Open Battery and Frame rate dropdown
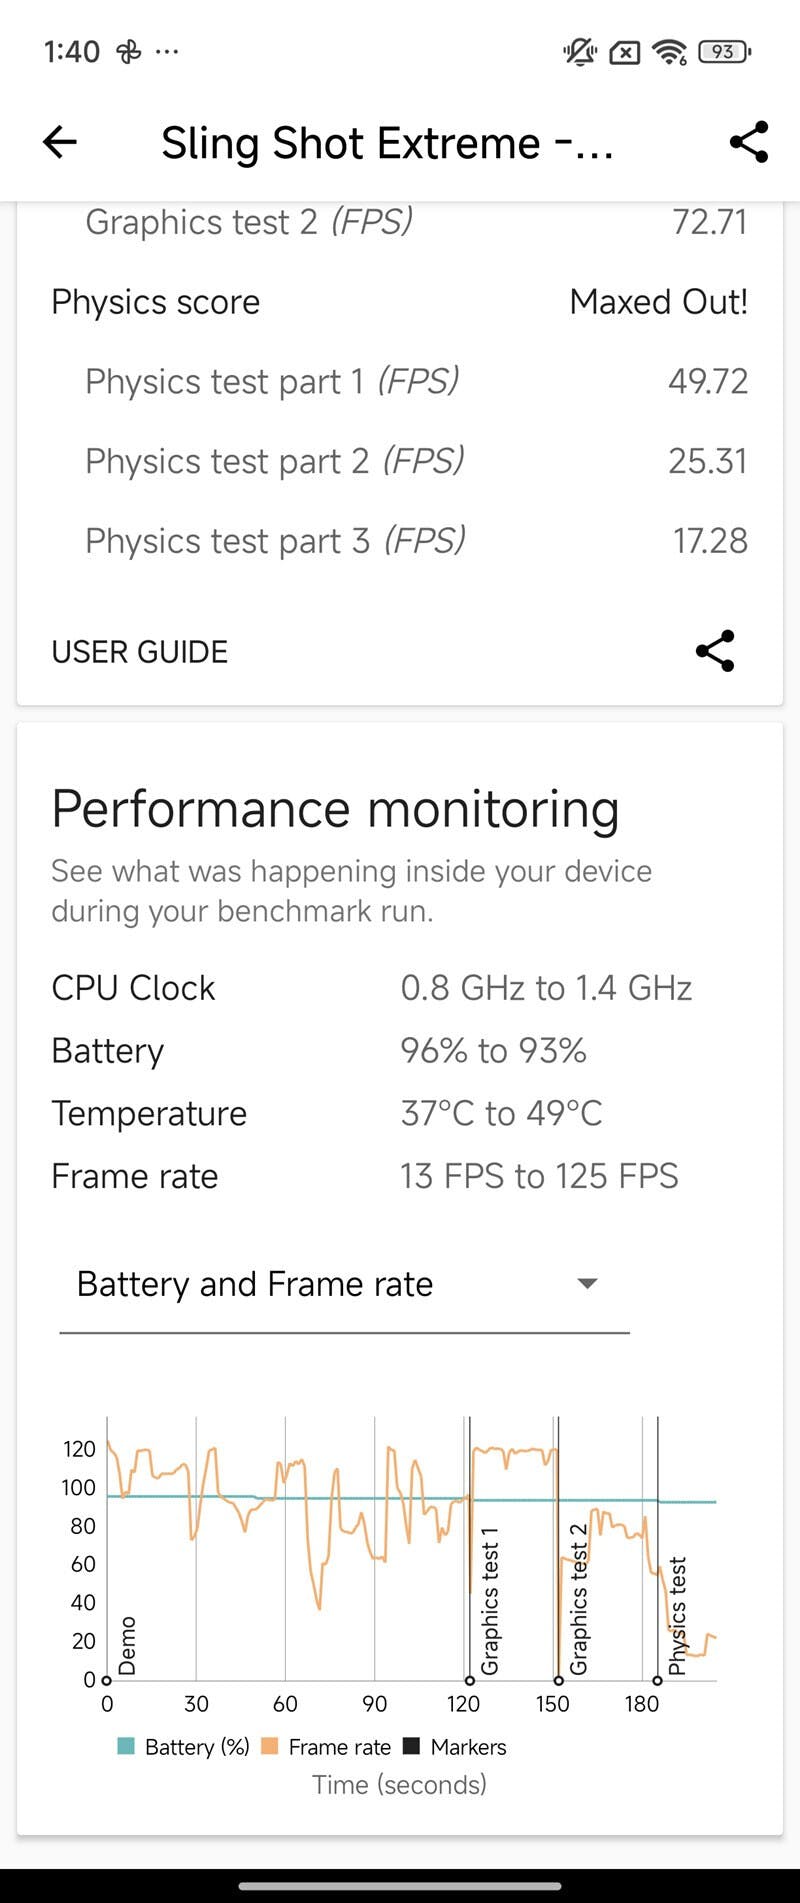 [344, 1284]
